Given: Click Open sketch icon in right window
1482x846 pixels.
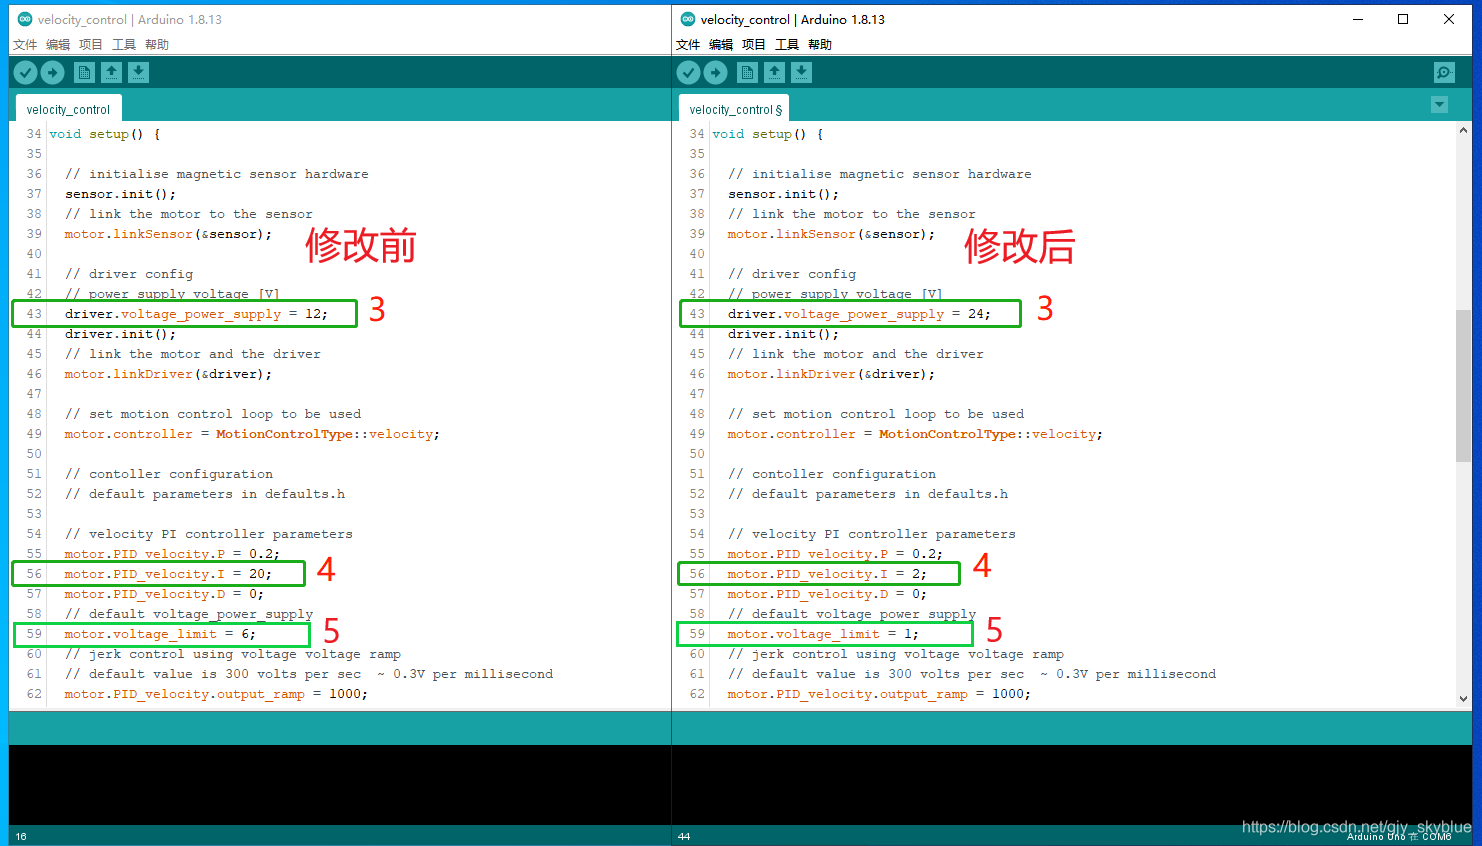Looking at the screenshot, I should click(x=775, y=72).
